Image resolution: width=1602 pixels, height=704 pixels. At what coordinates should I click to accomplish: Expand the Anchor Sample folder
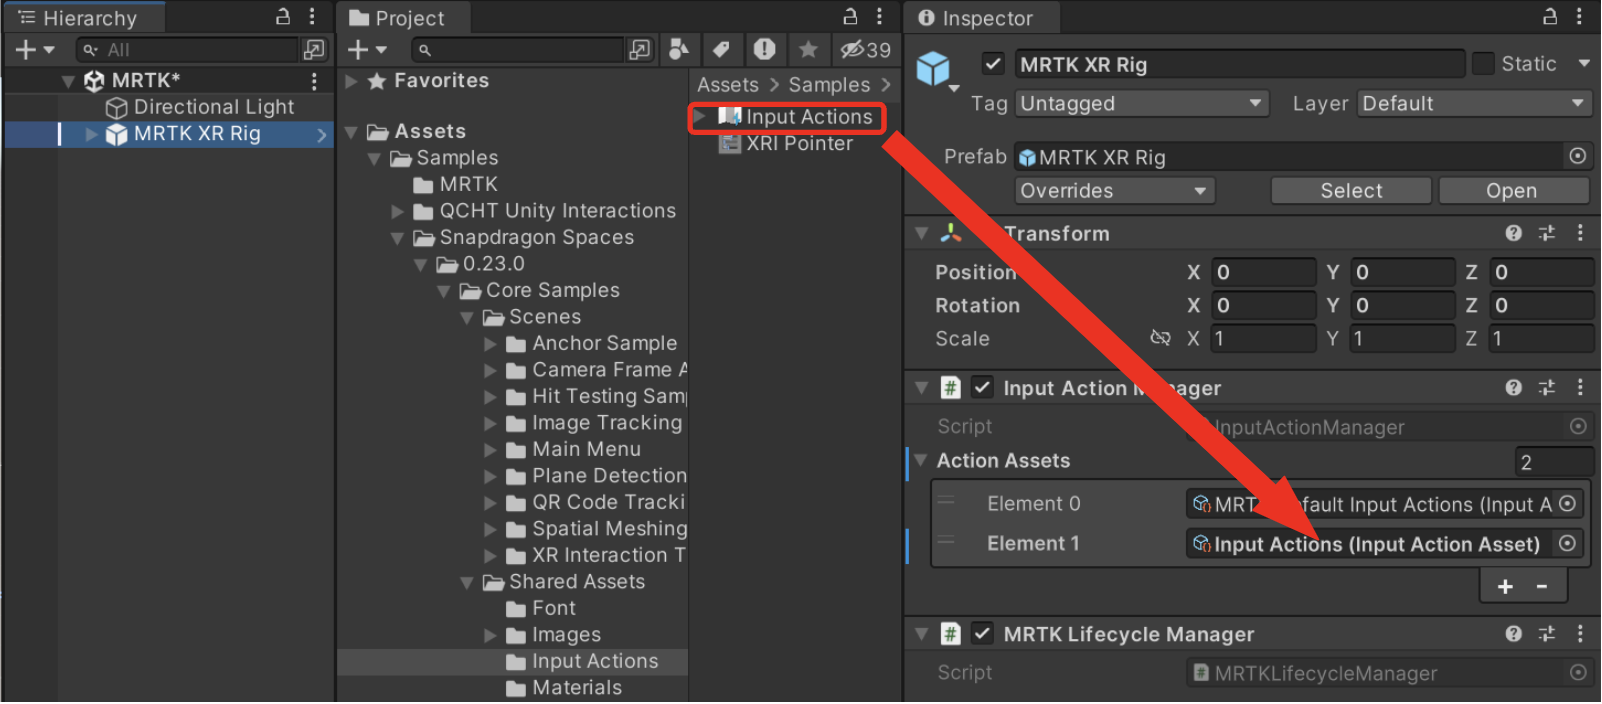tap(490, 344)
